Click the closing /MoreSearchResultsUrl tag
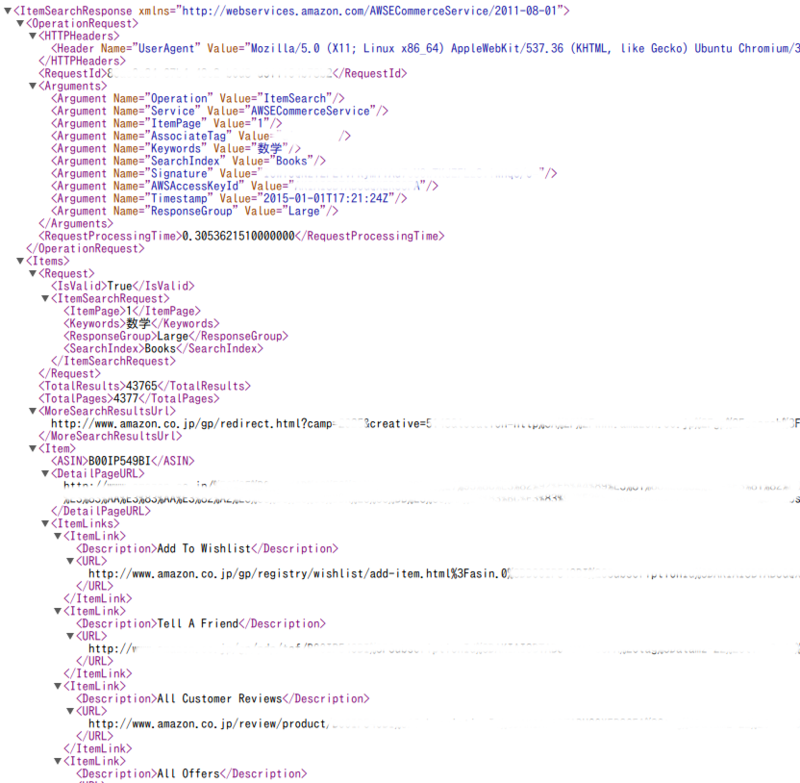The height and width of the screenshot is (783, 800). [x=110, y=436]
